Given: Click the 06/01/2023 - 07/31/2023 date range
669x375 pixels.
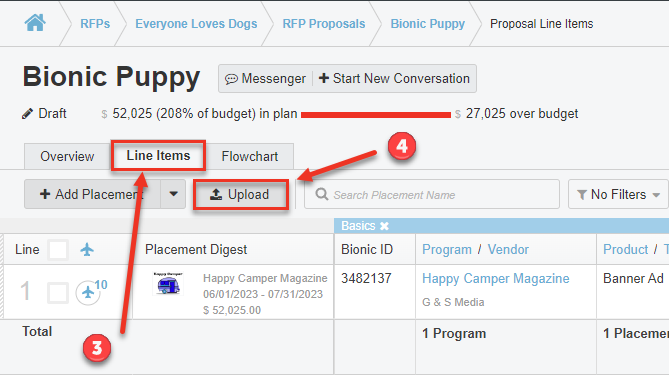Looking at the screenshot, I should click(263, 294).
